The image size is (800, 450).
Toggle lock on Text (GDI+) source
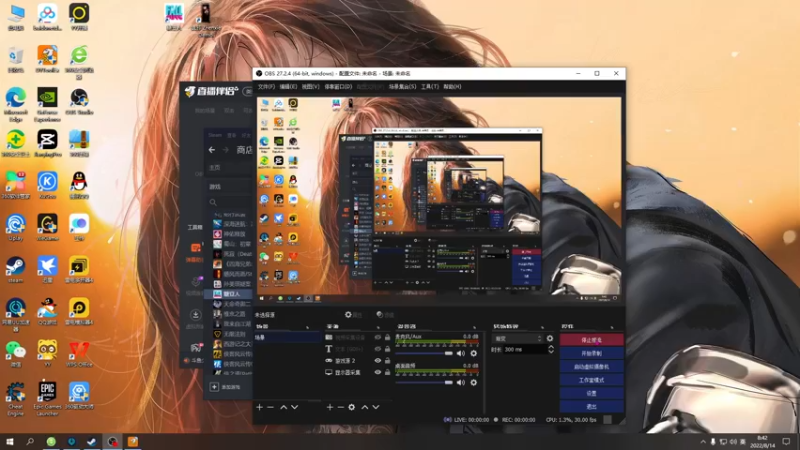pyautogui.click(x=387, y=349)
